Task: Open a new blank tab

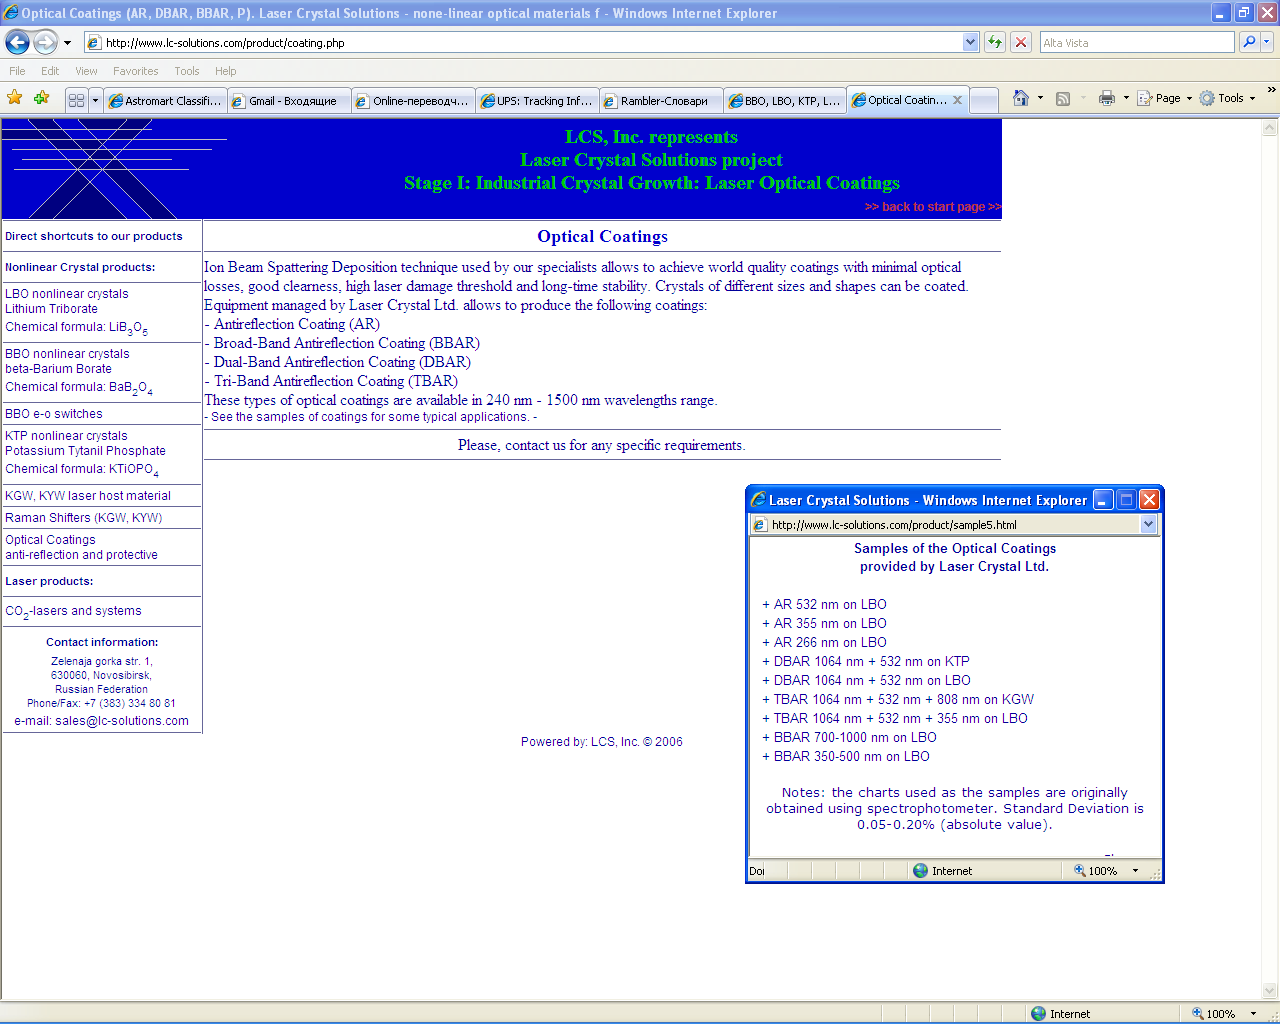Action: click(x=984, y=101)
